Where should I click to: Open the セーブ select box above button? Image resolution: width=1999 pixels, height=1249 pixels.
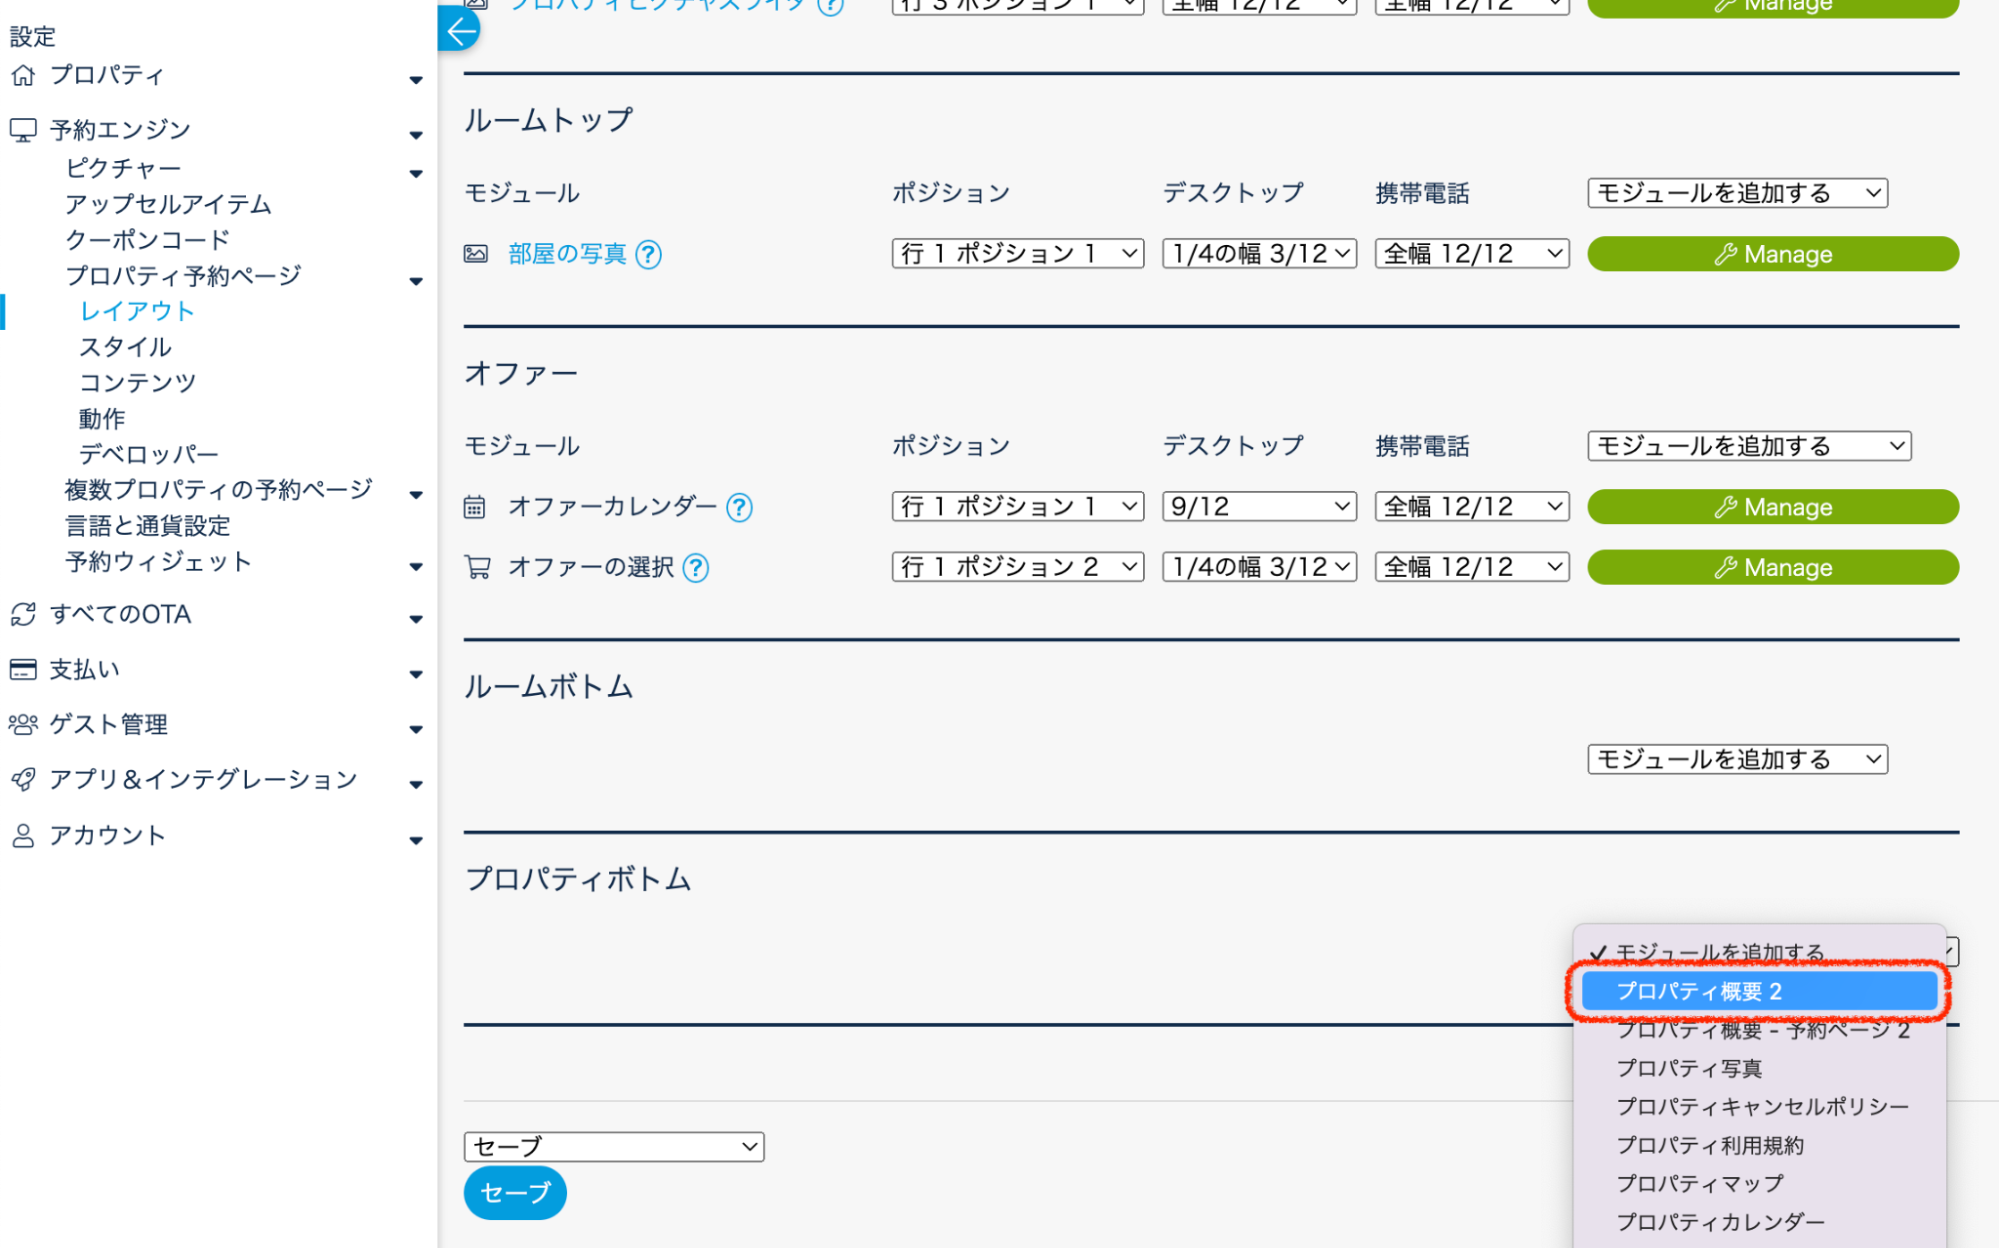click(613, 1146)
